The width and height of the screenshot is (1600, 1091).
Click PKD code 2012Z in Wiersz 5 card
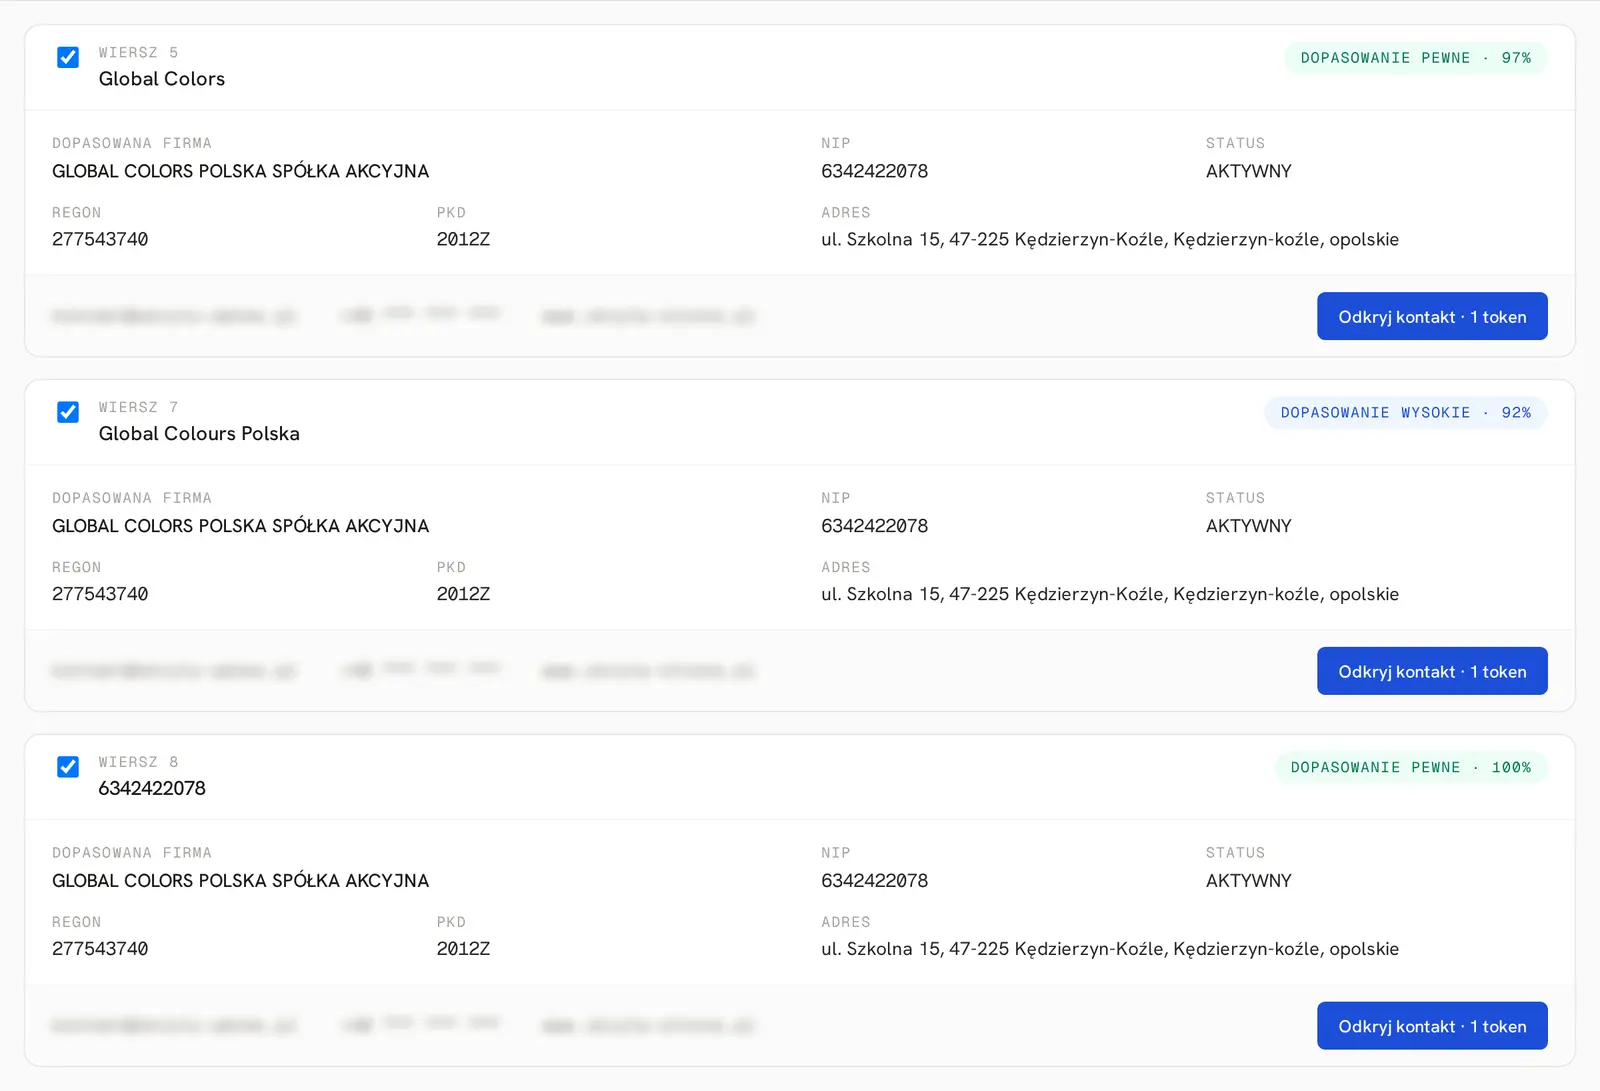coord(463,239)
